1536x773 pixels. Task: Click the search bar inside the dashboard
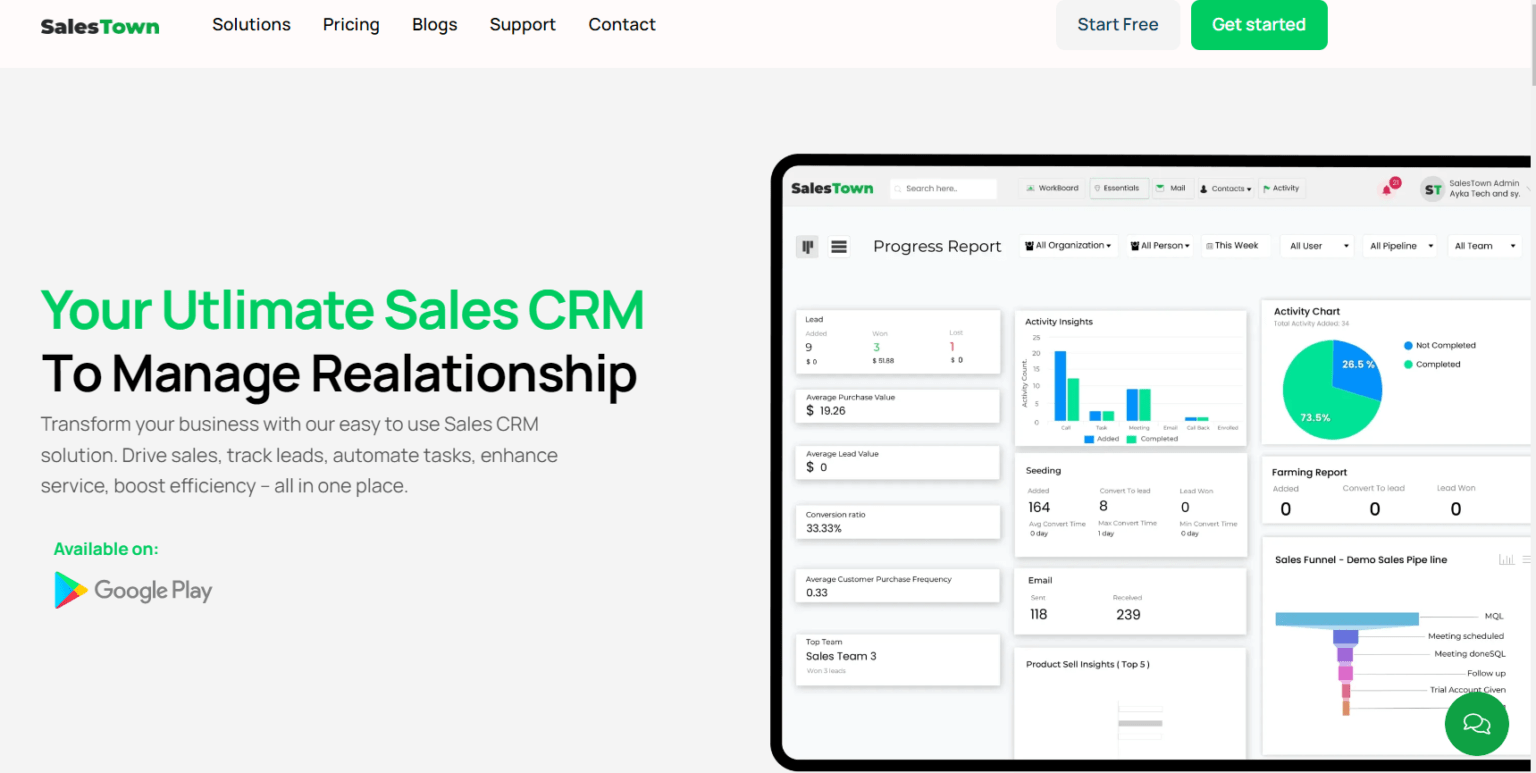point(942,188)
